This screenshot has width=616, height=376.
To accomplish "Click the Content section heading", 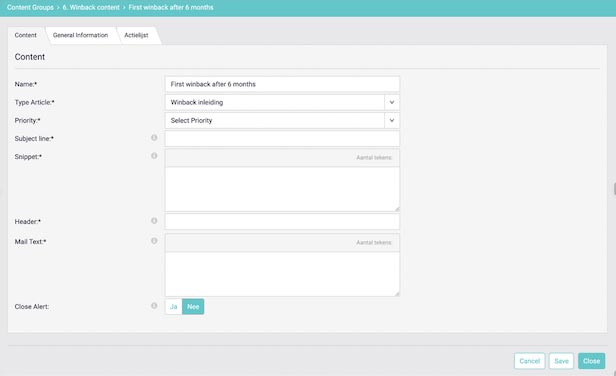I will pos(30,57).
